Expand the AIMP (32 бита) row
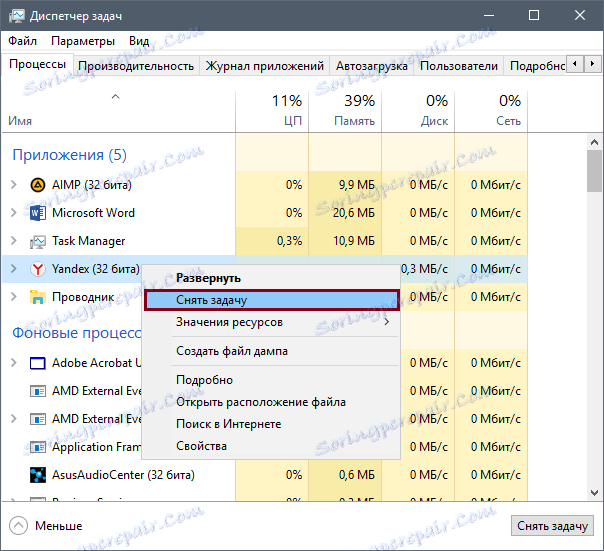Screen dimensions: 604x551 14,185
